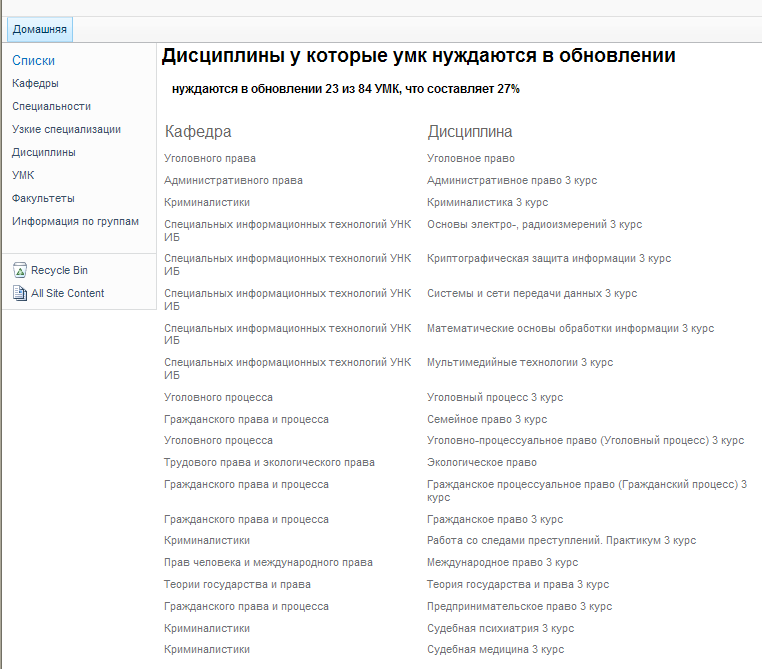Click the Дисциплина column header
The height and width of the screenshot is (669, 762).
tap(469, 132)
